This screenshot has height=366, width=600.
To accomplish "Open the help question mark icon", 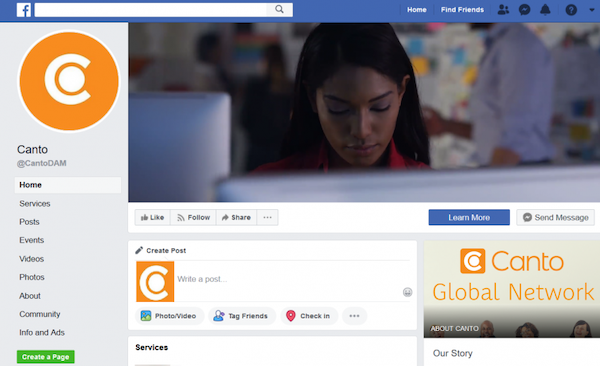I will pyautogui.click(x=571, y=10).
